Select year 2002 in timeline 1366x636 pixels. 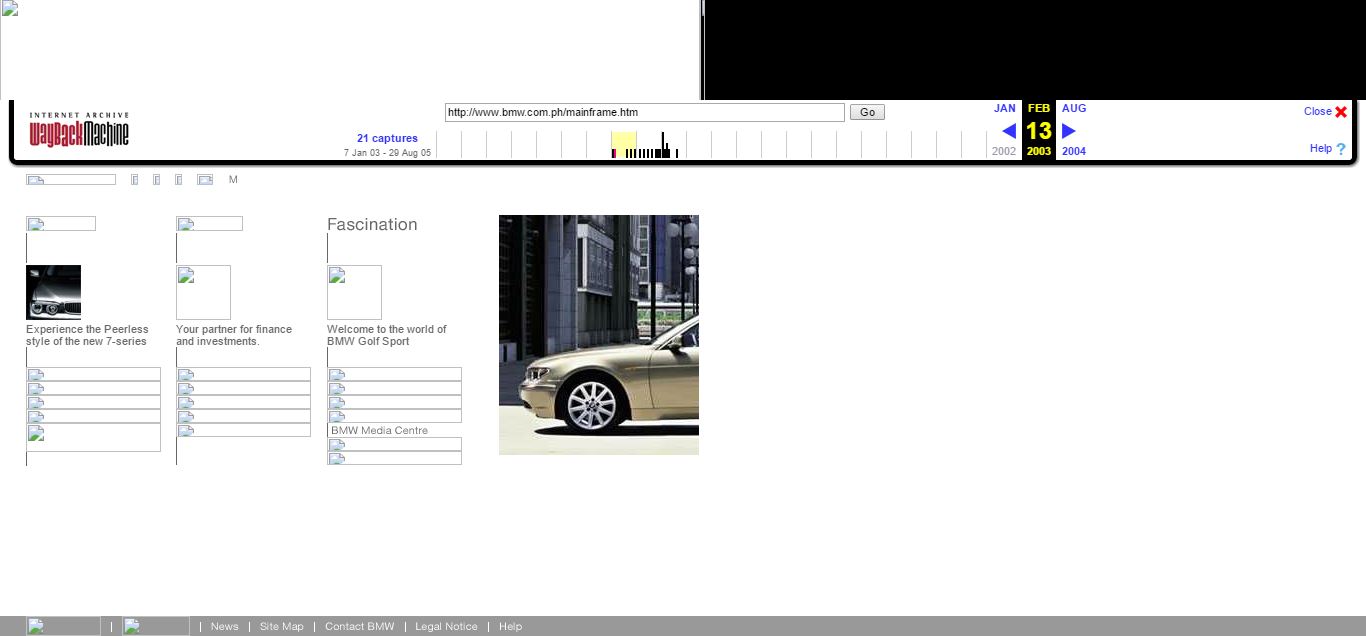coord(1004,152)
